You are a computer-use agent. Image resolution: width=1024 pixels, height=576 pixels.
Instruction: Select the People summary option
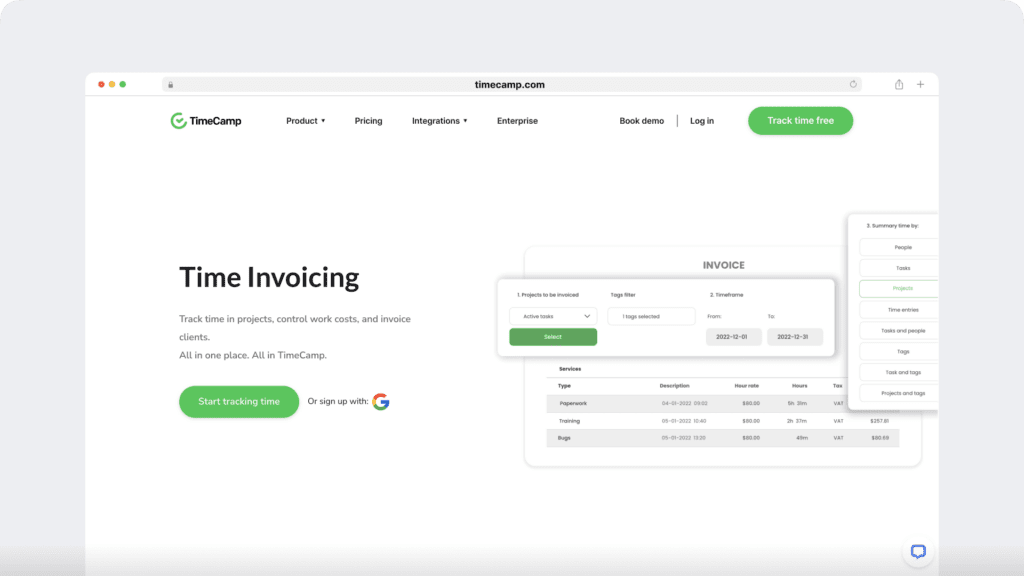coord(898,247)
